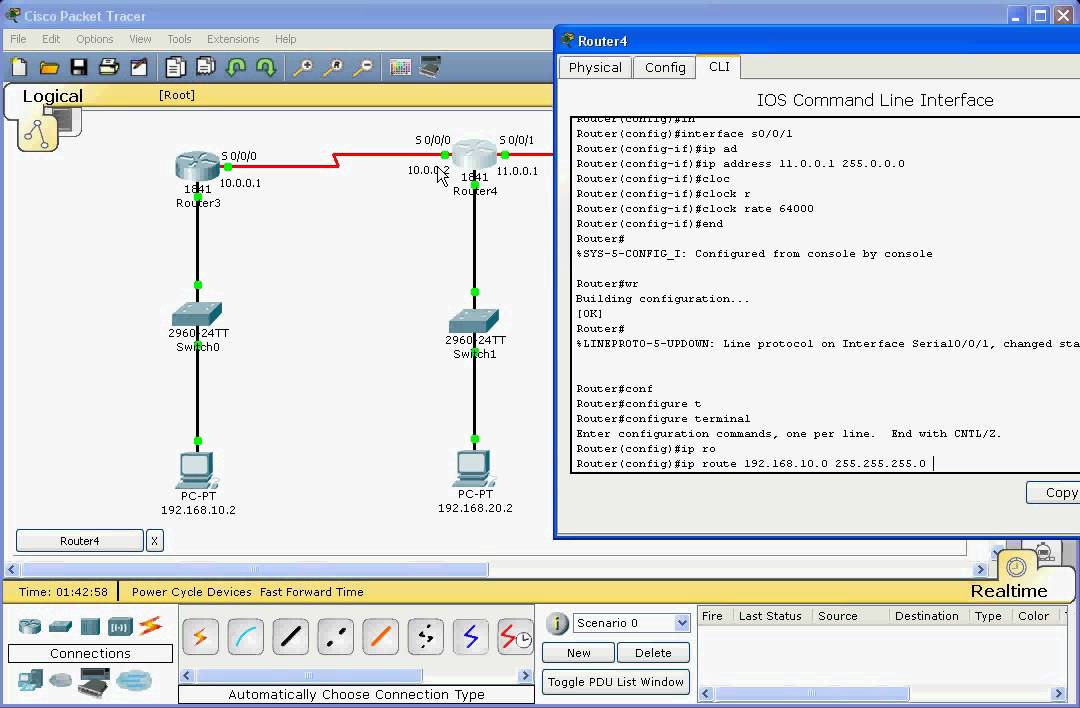Open the Edit menu
1080x708 pixels.
pyautogui.click(x=51, y=39)
